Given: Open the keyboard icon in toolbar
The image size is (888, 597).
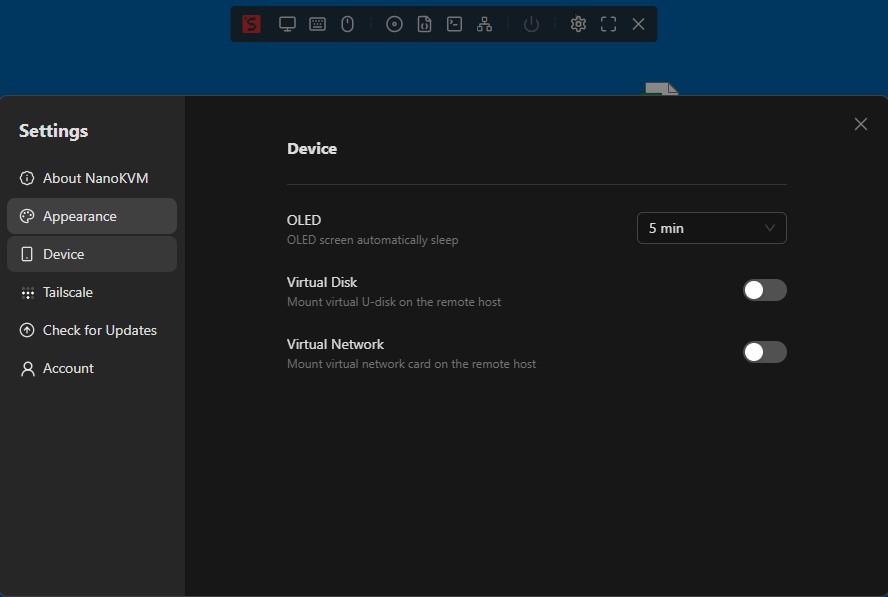Looking at the screenshot, I should coord(317,24).
